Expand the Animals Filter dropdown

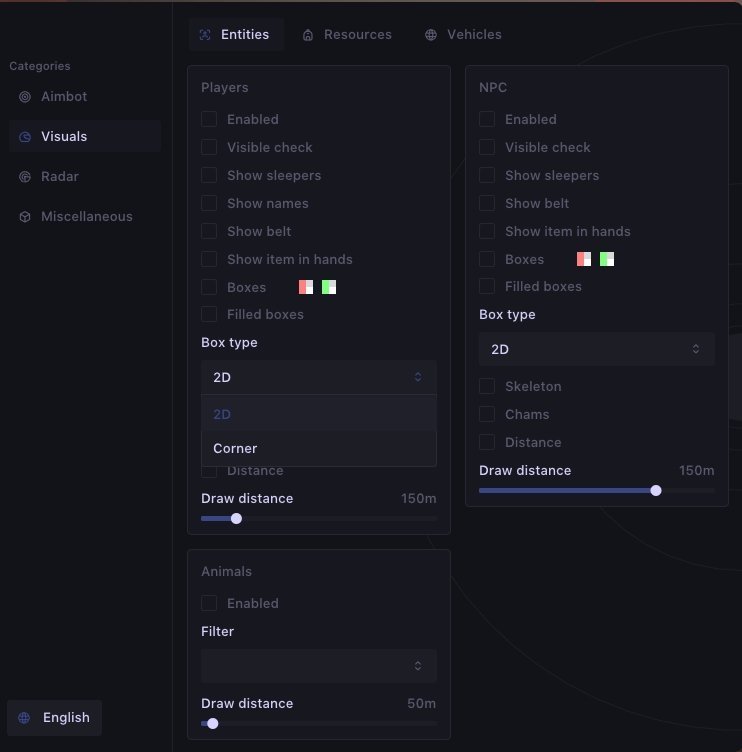(x=319, y=666)
